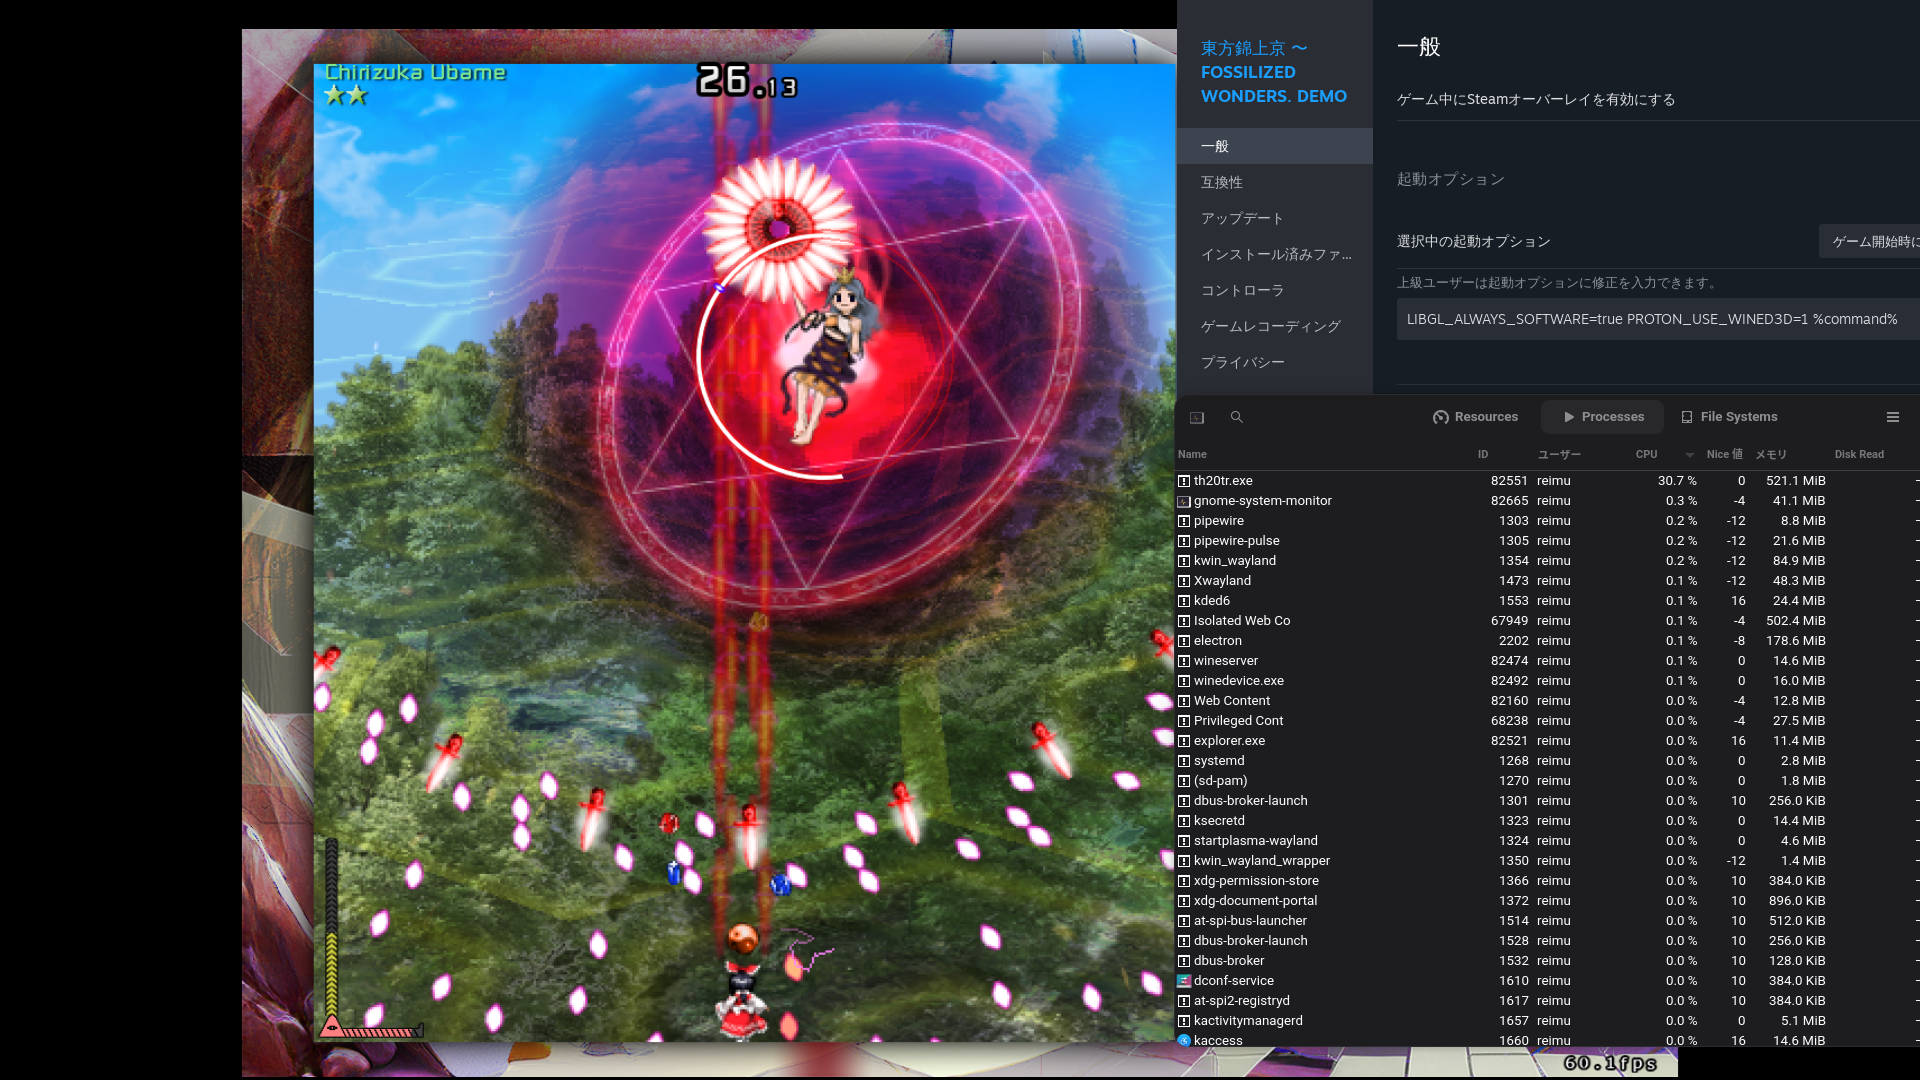Screen dimensions: 1920x1080
Task: Sort processes by the Disk Read column
Action: pos(1859,454)
